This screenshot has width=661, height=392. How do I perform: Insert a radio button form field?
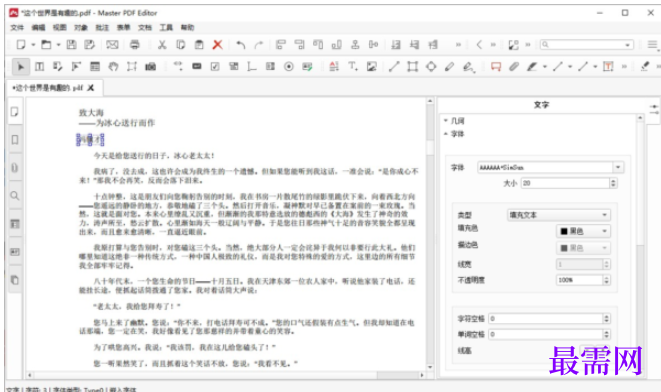(289, 67)
